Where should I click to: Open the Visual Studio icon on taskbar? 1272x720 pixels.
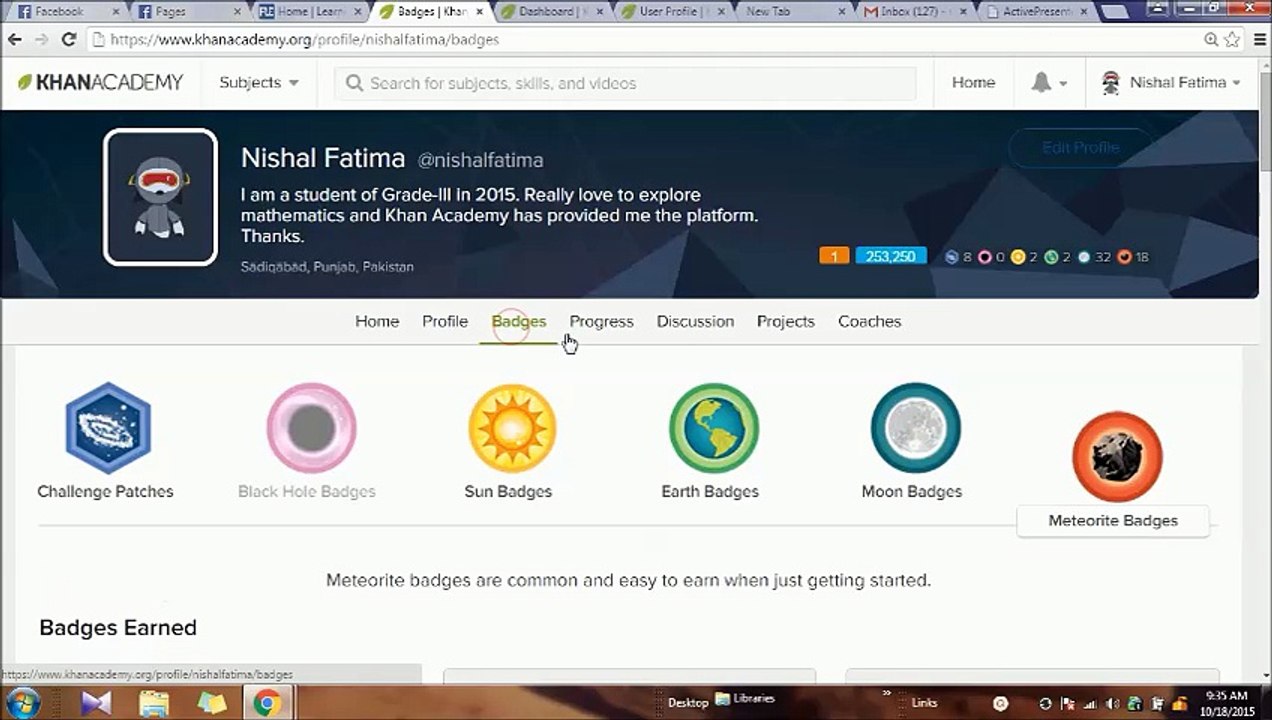click(x=97, y=703)
